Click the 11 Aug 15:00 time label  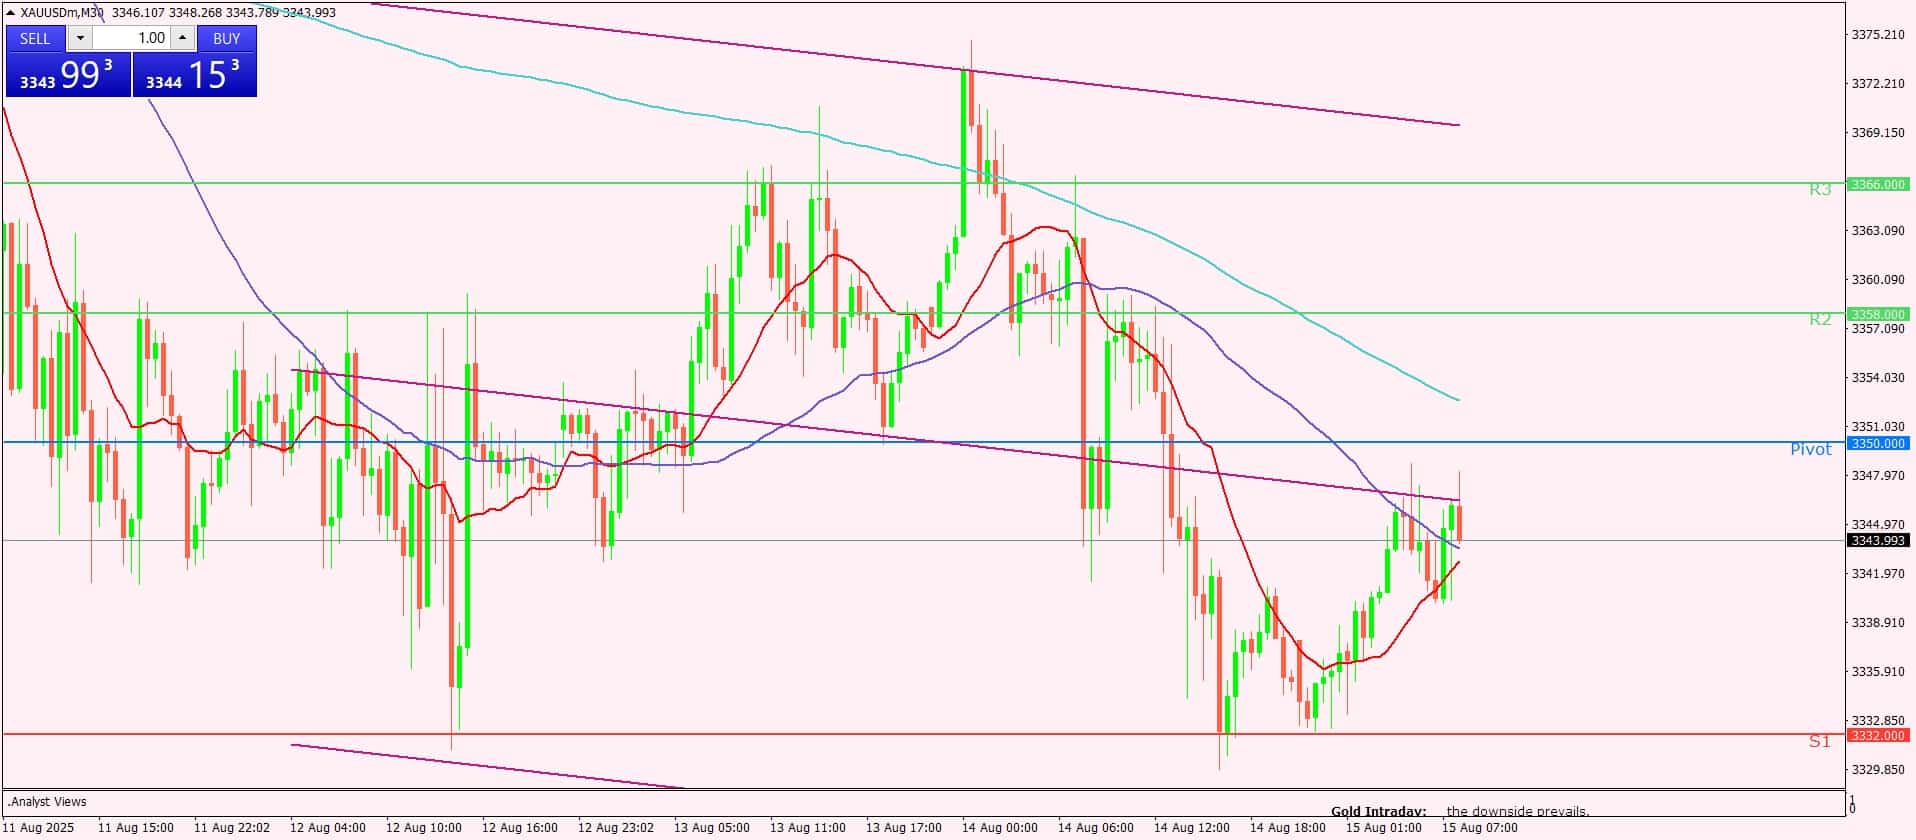[x=136, y=827]
